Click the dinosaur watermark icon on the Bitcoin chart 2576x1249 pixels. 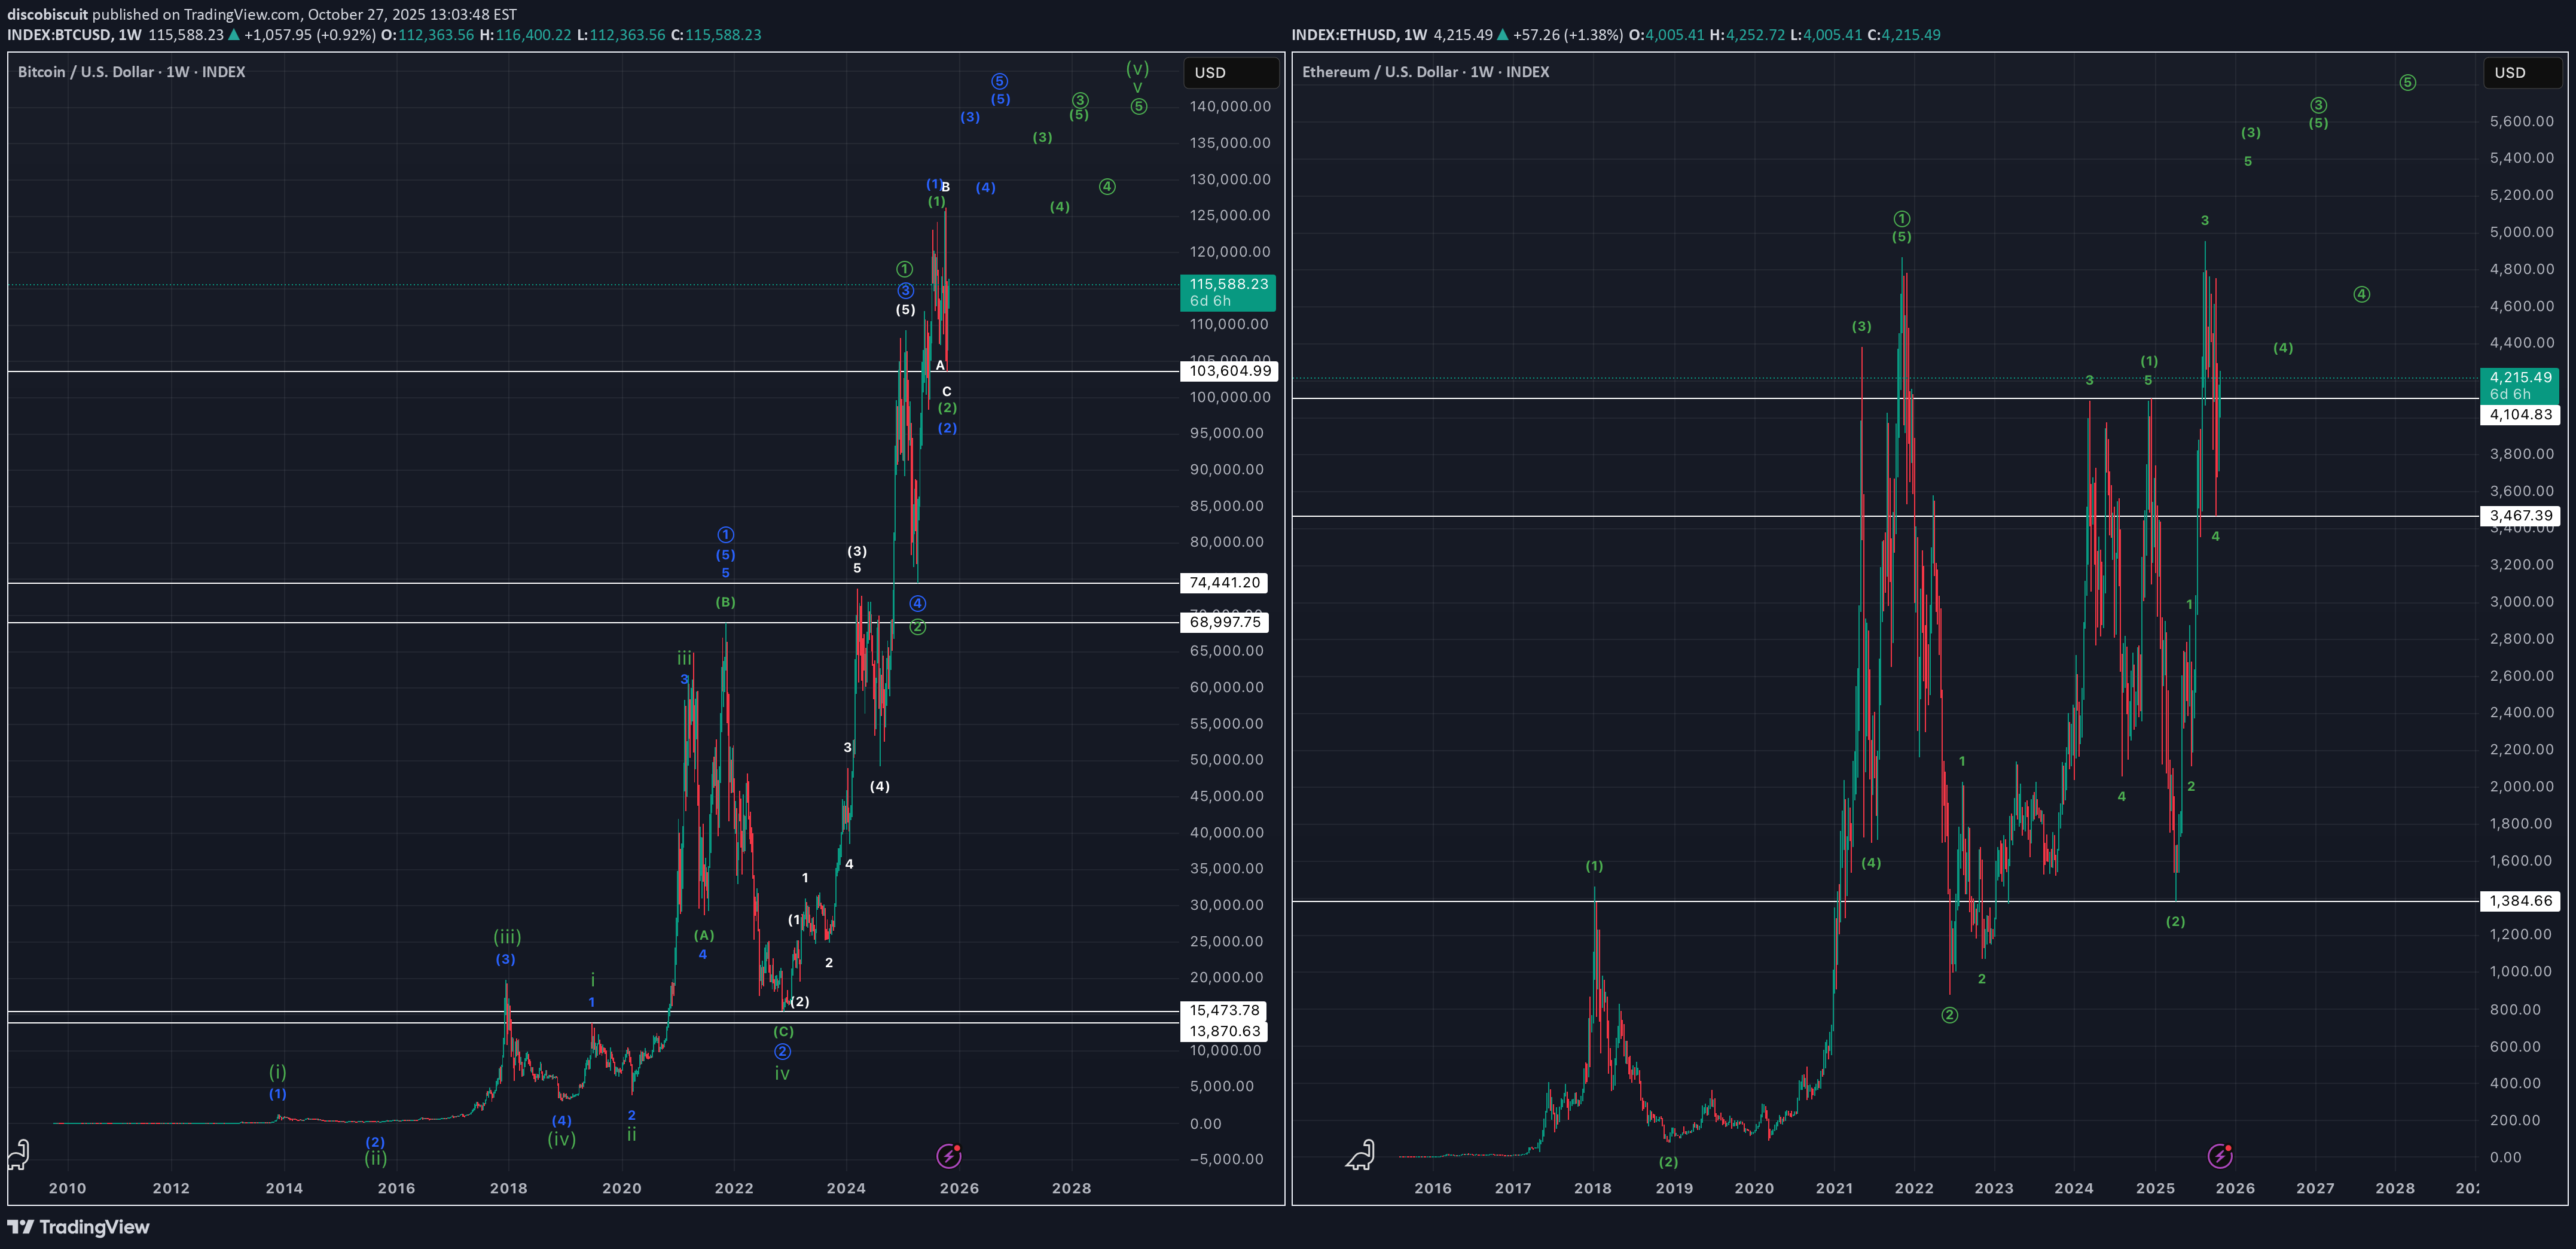20,1155
